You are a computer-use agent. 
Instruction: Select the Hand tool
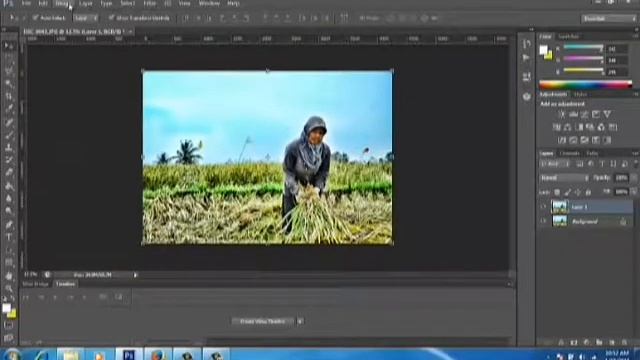click(x=8, y=276)
